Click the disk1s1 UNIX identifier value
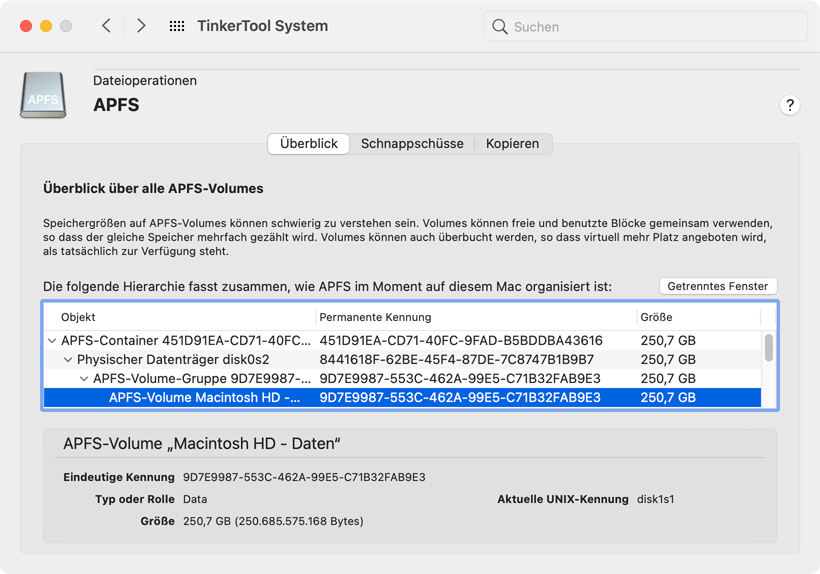820x574 pixels. [x=655, y=499]
